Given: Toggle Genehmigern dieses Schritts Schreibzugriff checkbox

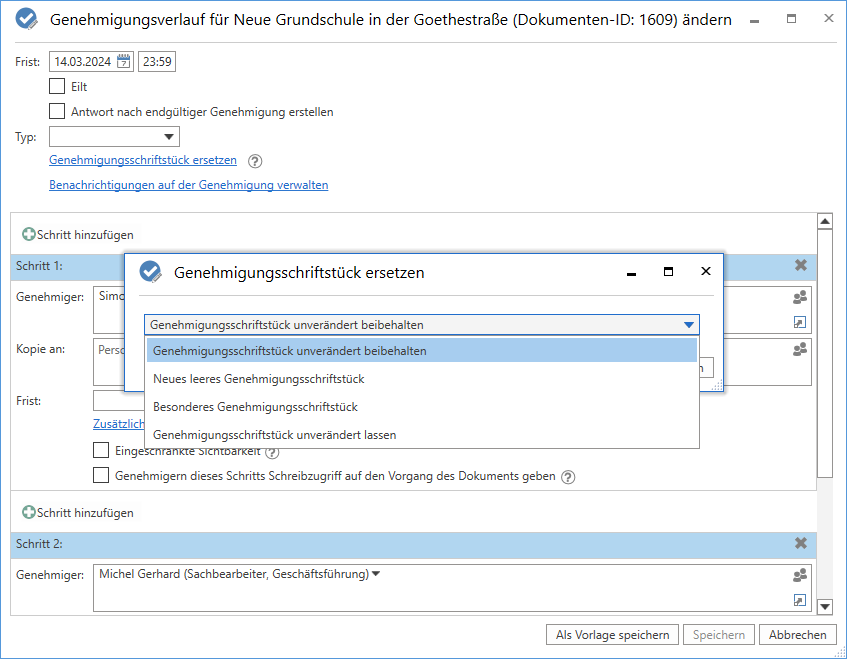Looking at the screenshot, I should [x=101, y=476].
